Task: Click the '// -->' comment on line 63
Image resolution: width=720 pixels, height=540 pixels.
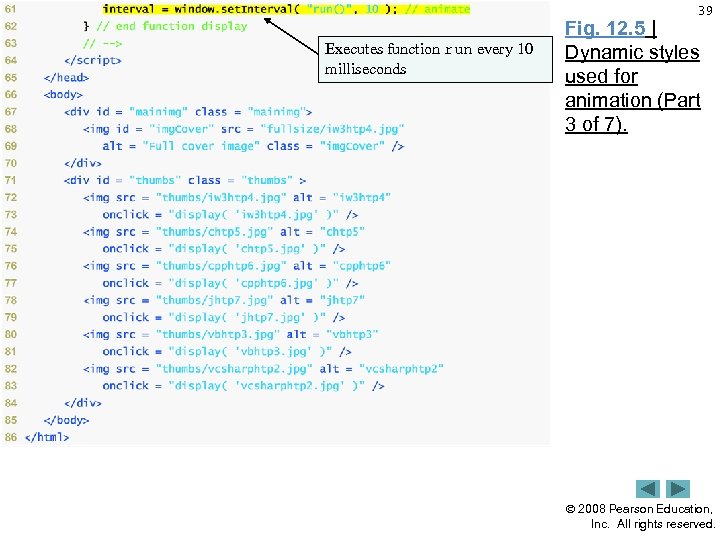Action: 102,44
